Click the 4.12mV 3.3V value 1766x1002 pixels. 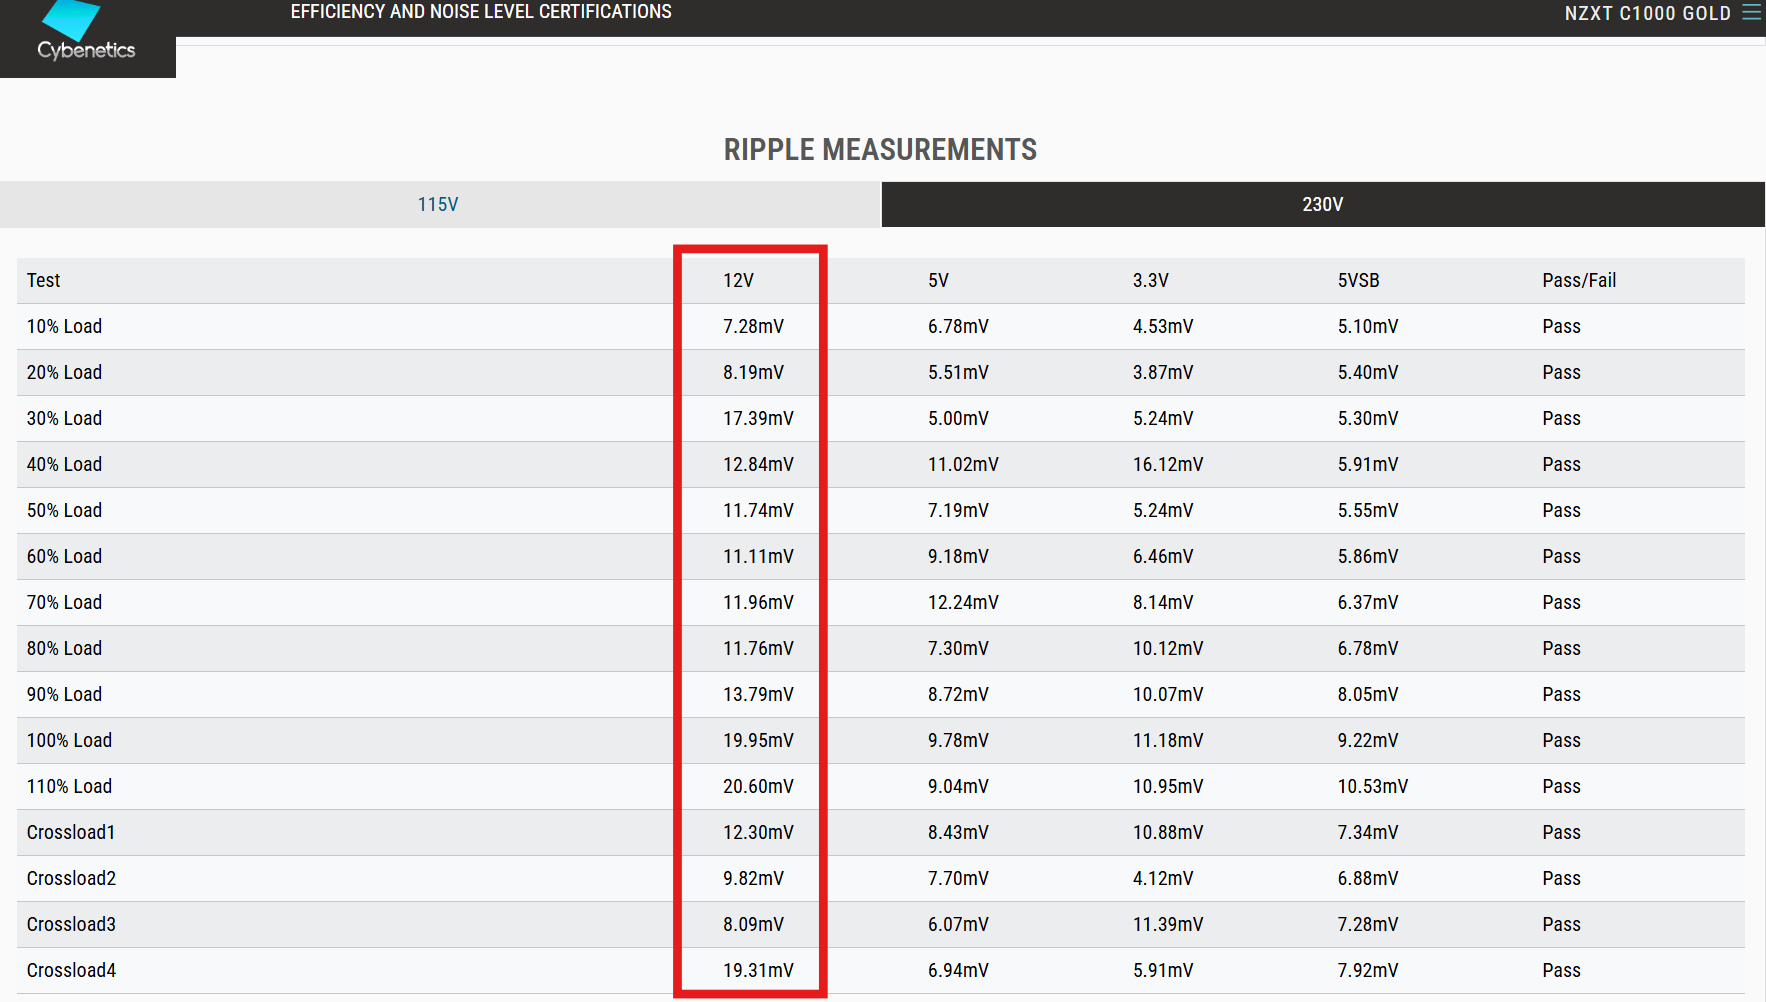pyautogui.click(x=1163, y=879)
